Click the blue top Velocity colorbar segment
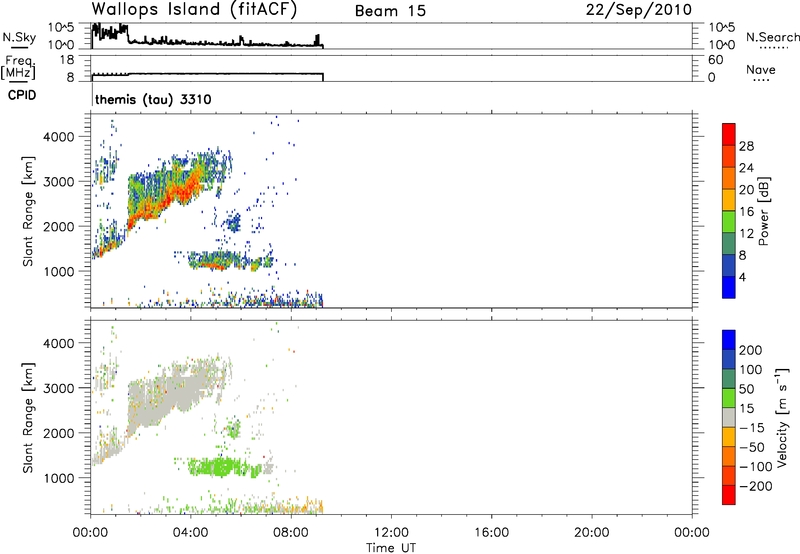Image resolution: width=800 pixels, height=554 pixels. click(x=729, y=340)
